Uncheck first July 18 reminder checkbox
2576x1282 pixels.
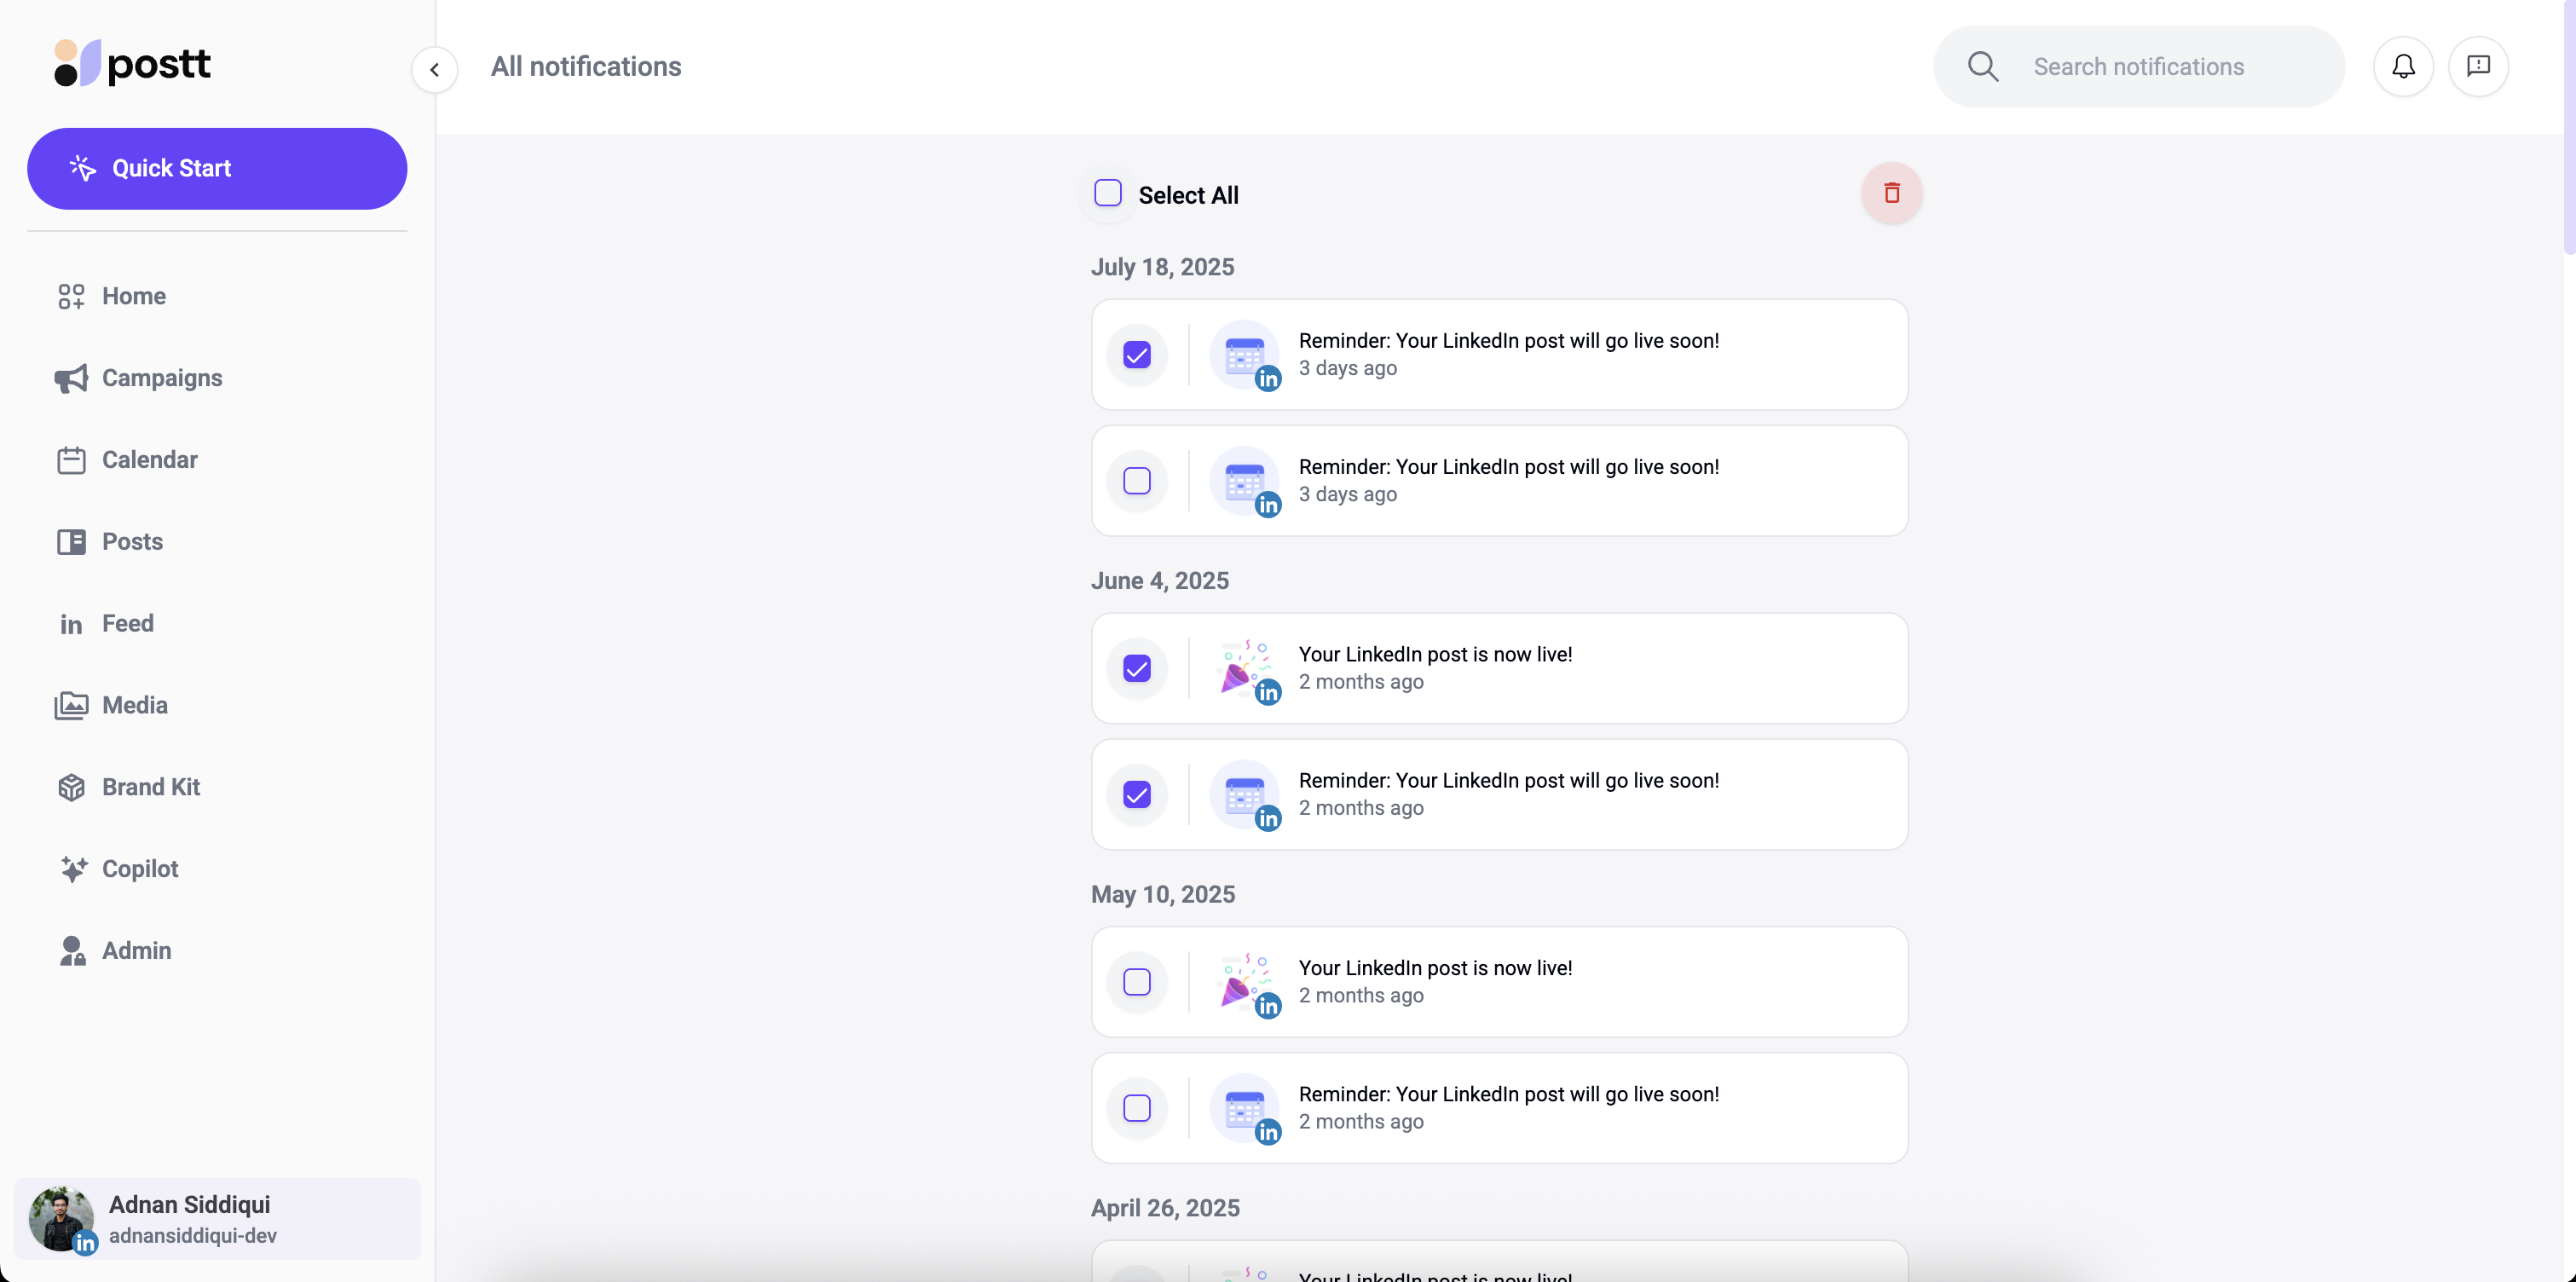point(1137,355)
